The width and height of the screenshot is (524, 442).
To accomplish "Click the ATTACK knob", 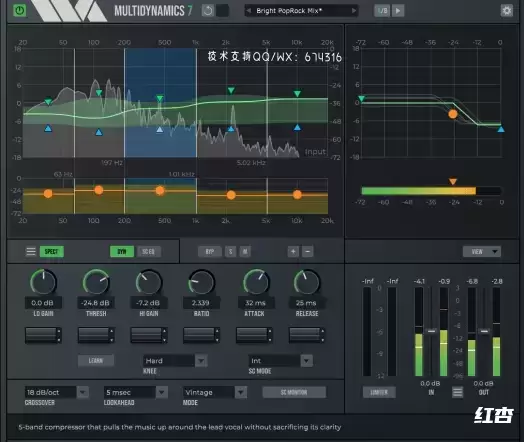I will tap(256, 282).
